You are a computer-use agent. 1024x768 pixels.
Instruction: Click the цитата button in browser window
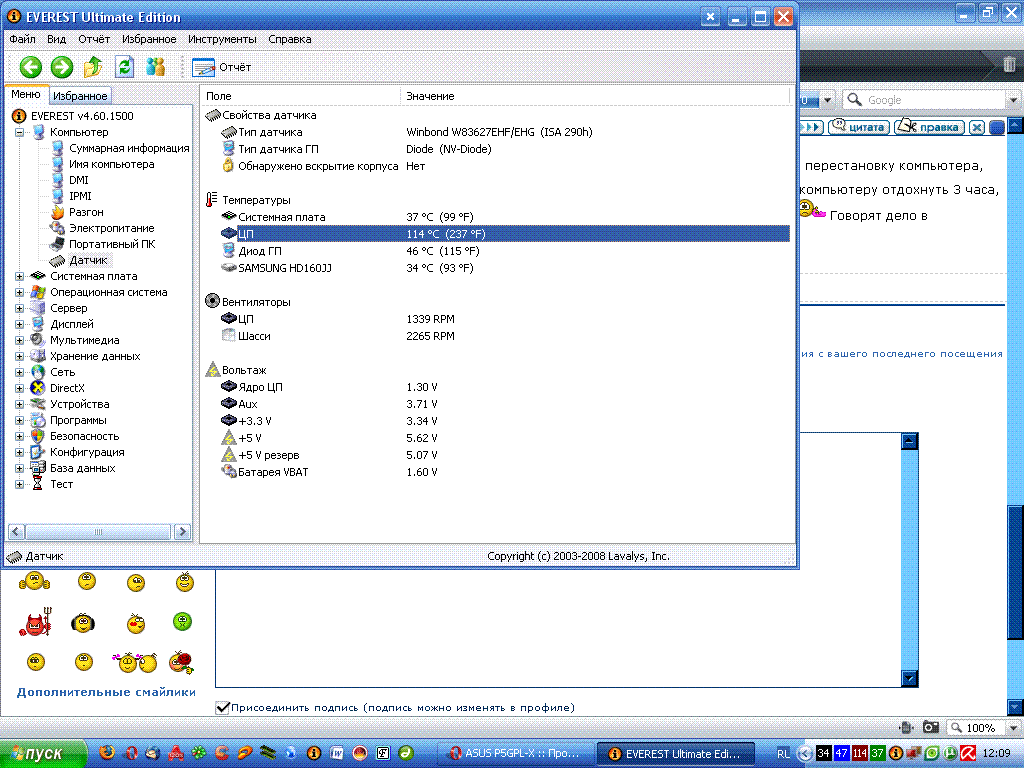(859, 127)
